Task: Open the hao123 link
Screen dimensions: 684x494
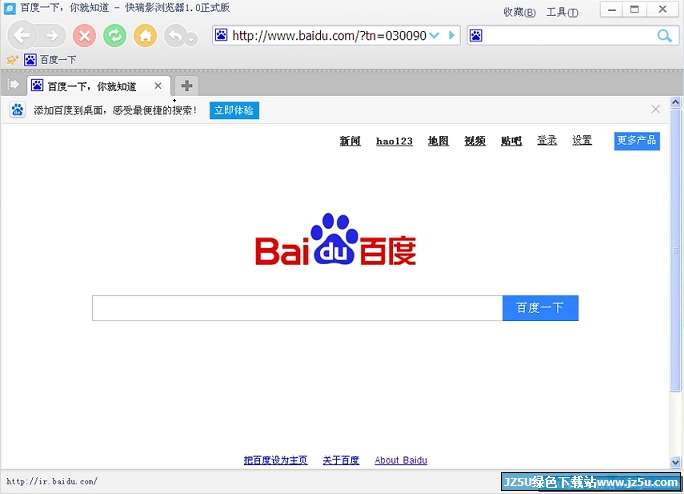Action: [x=394, y=141]
